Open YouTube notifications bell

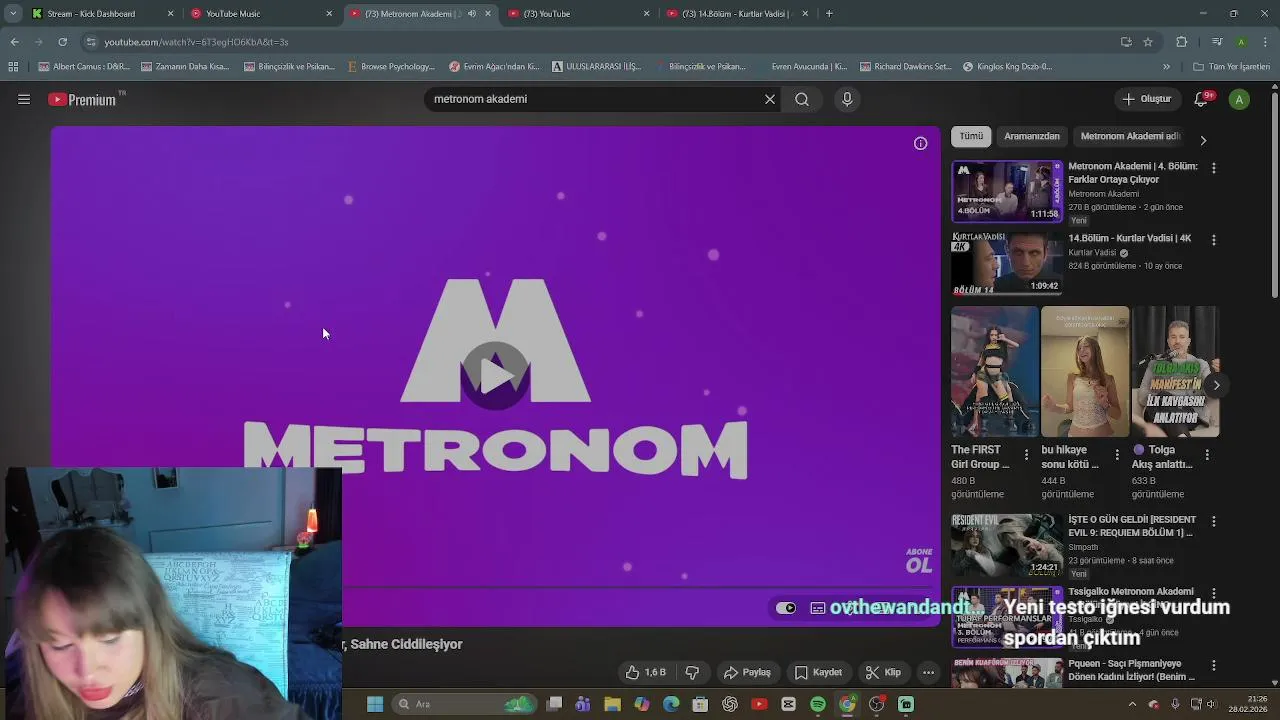[1202, 99]
